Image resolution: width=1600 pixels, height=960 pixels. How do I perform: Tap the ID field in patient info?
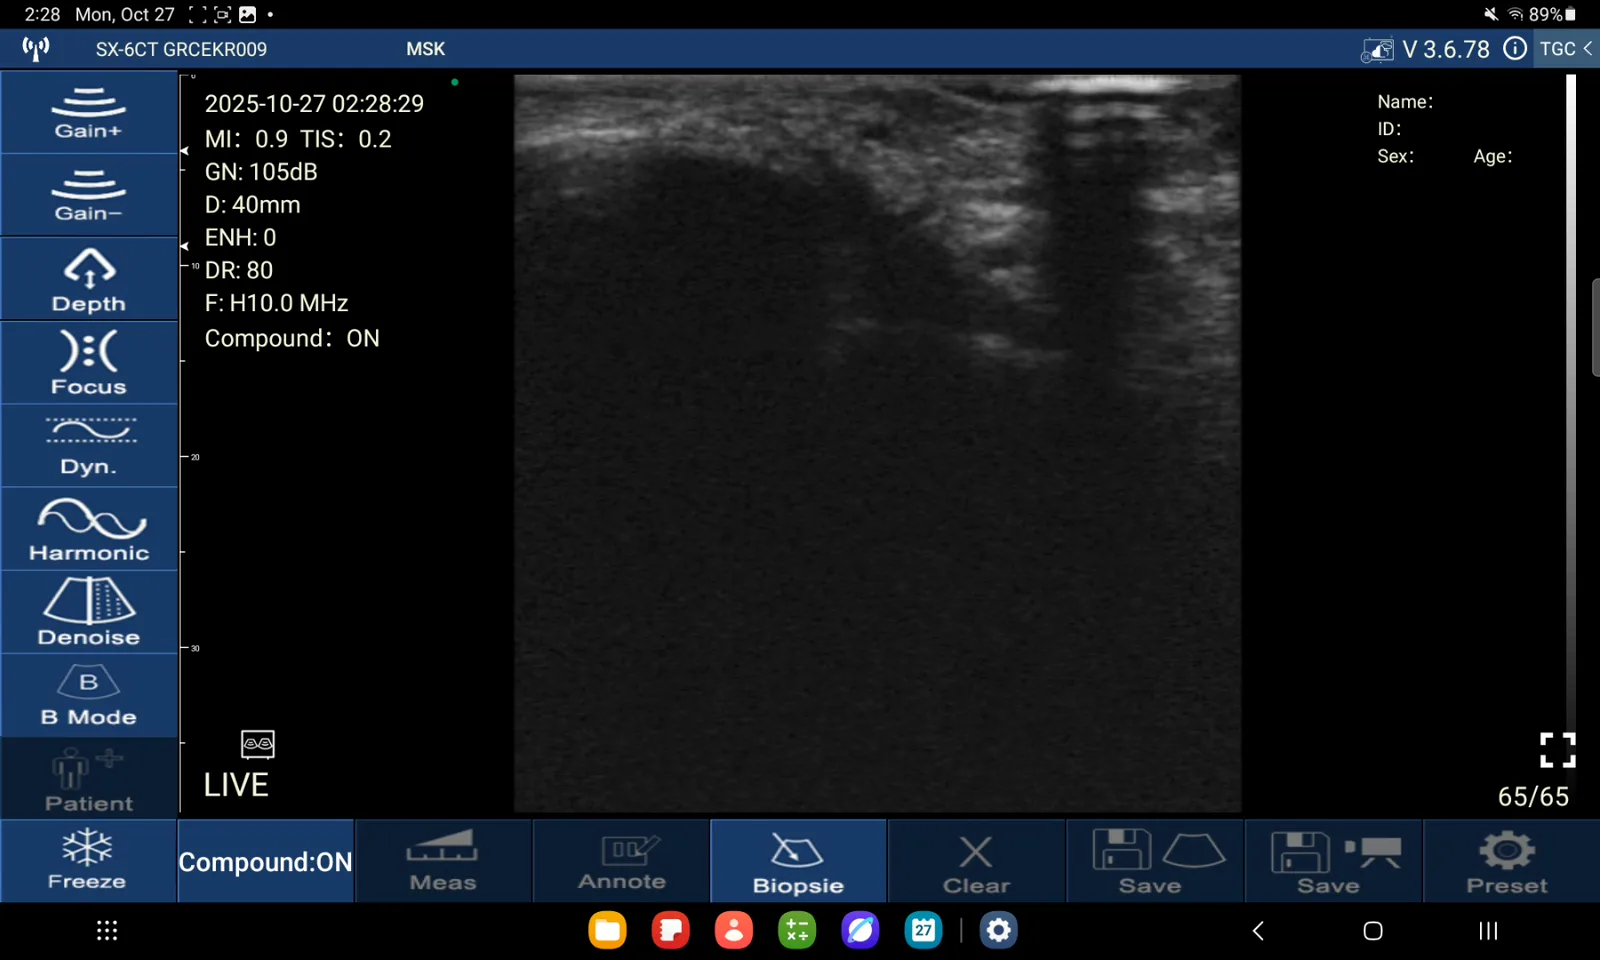1389,129
